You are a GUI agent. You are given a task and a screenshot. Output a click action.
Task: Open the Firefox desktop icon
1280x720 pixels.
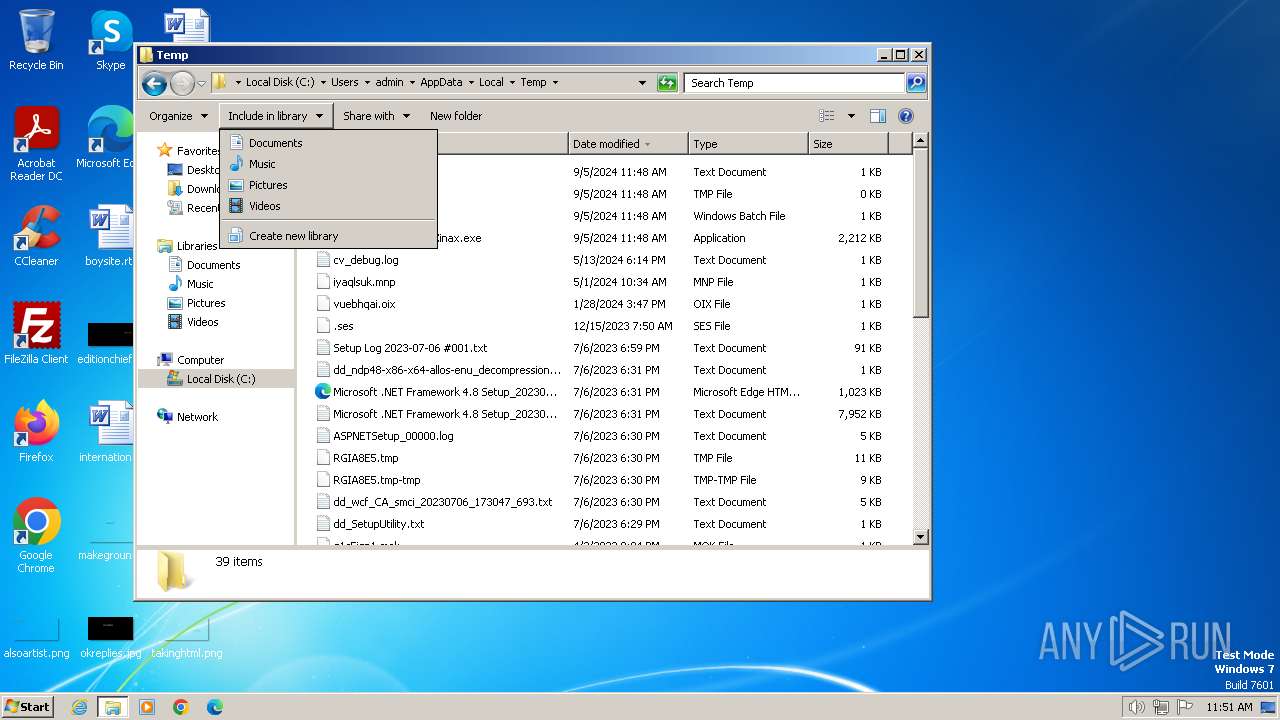pos(36,432)
